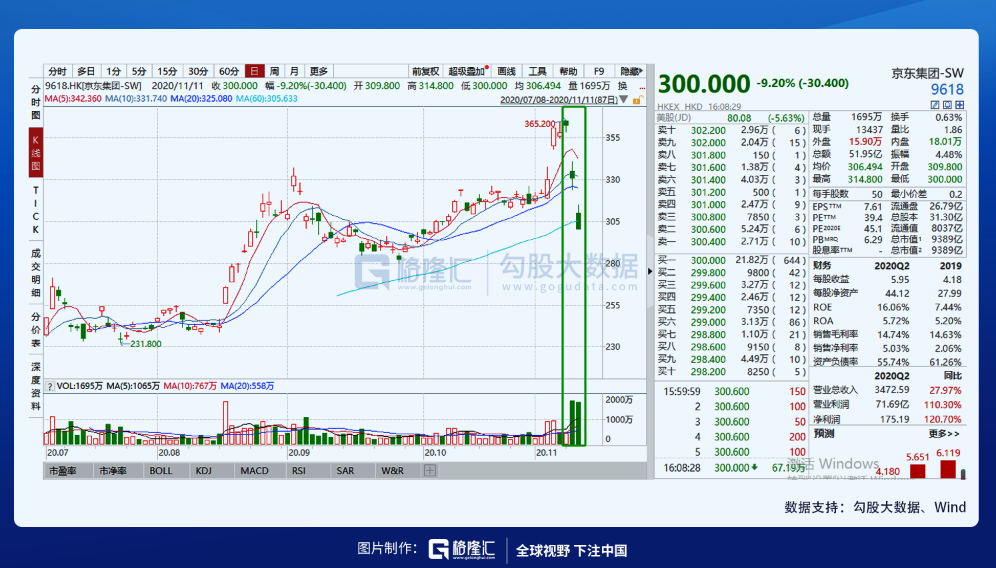Image resolution: width=996 pixels, height=568 pixels.
Task: Open the 帮助 help menu
Action: click(569, 71)
